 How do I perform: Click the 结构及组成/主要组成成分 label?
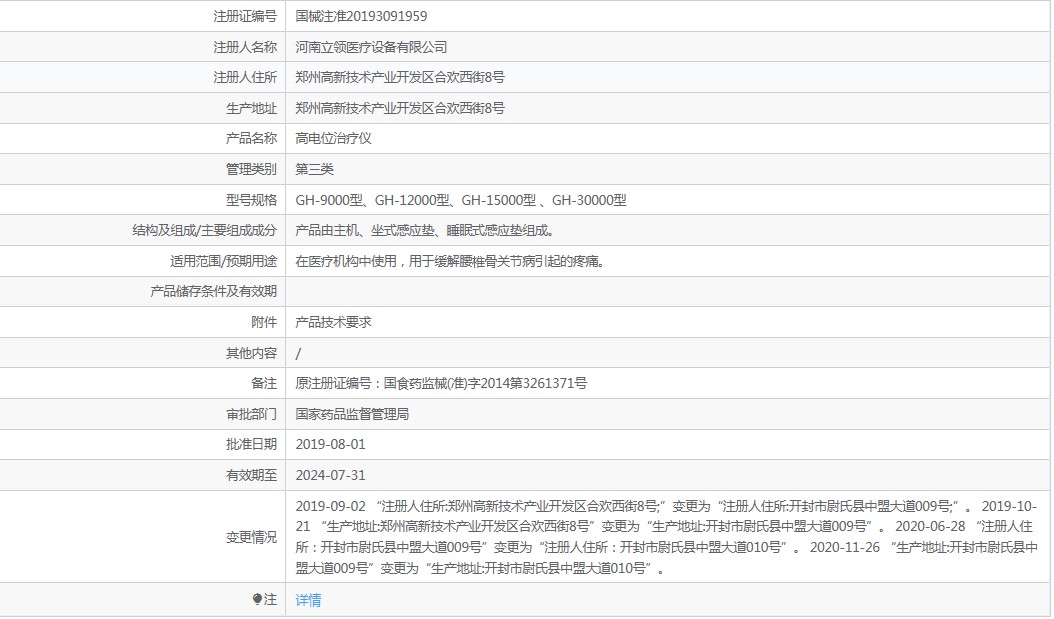(204, 231)
